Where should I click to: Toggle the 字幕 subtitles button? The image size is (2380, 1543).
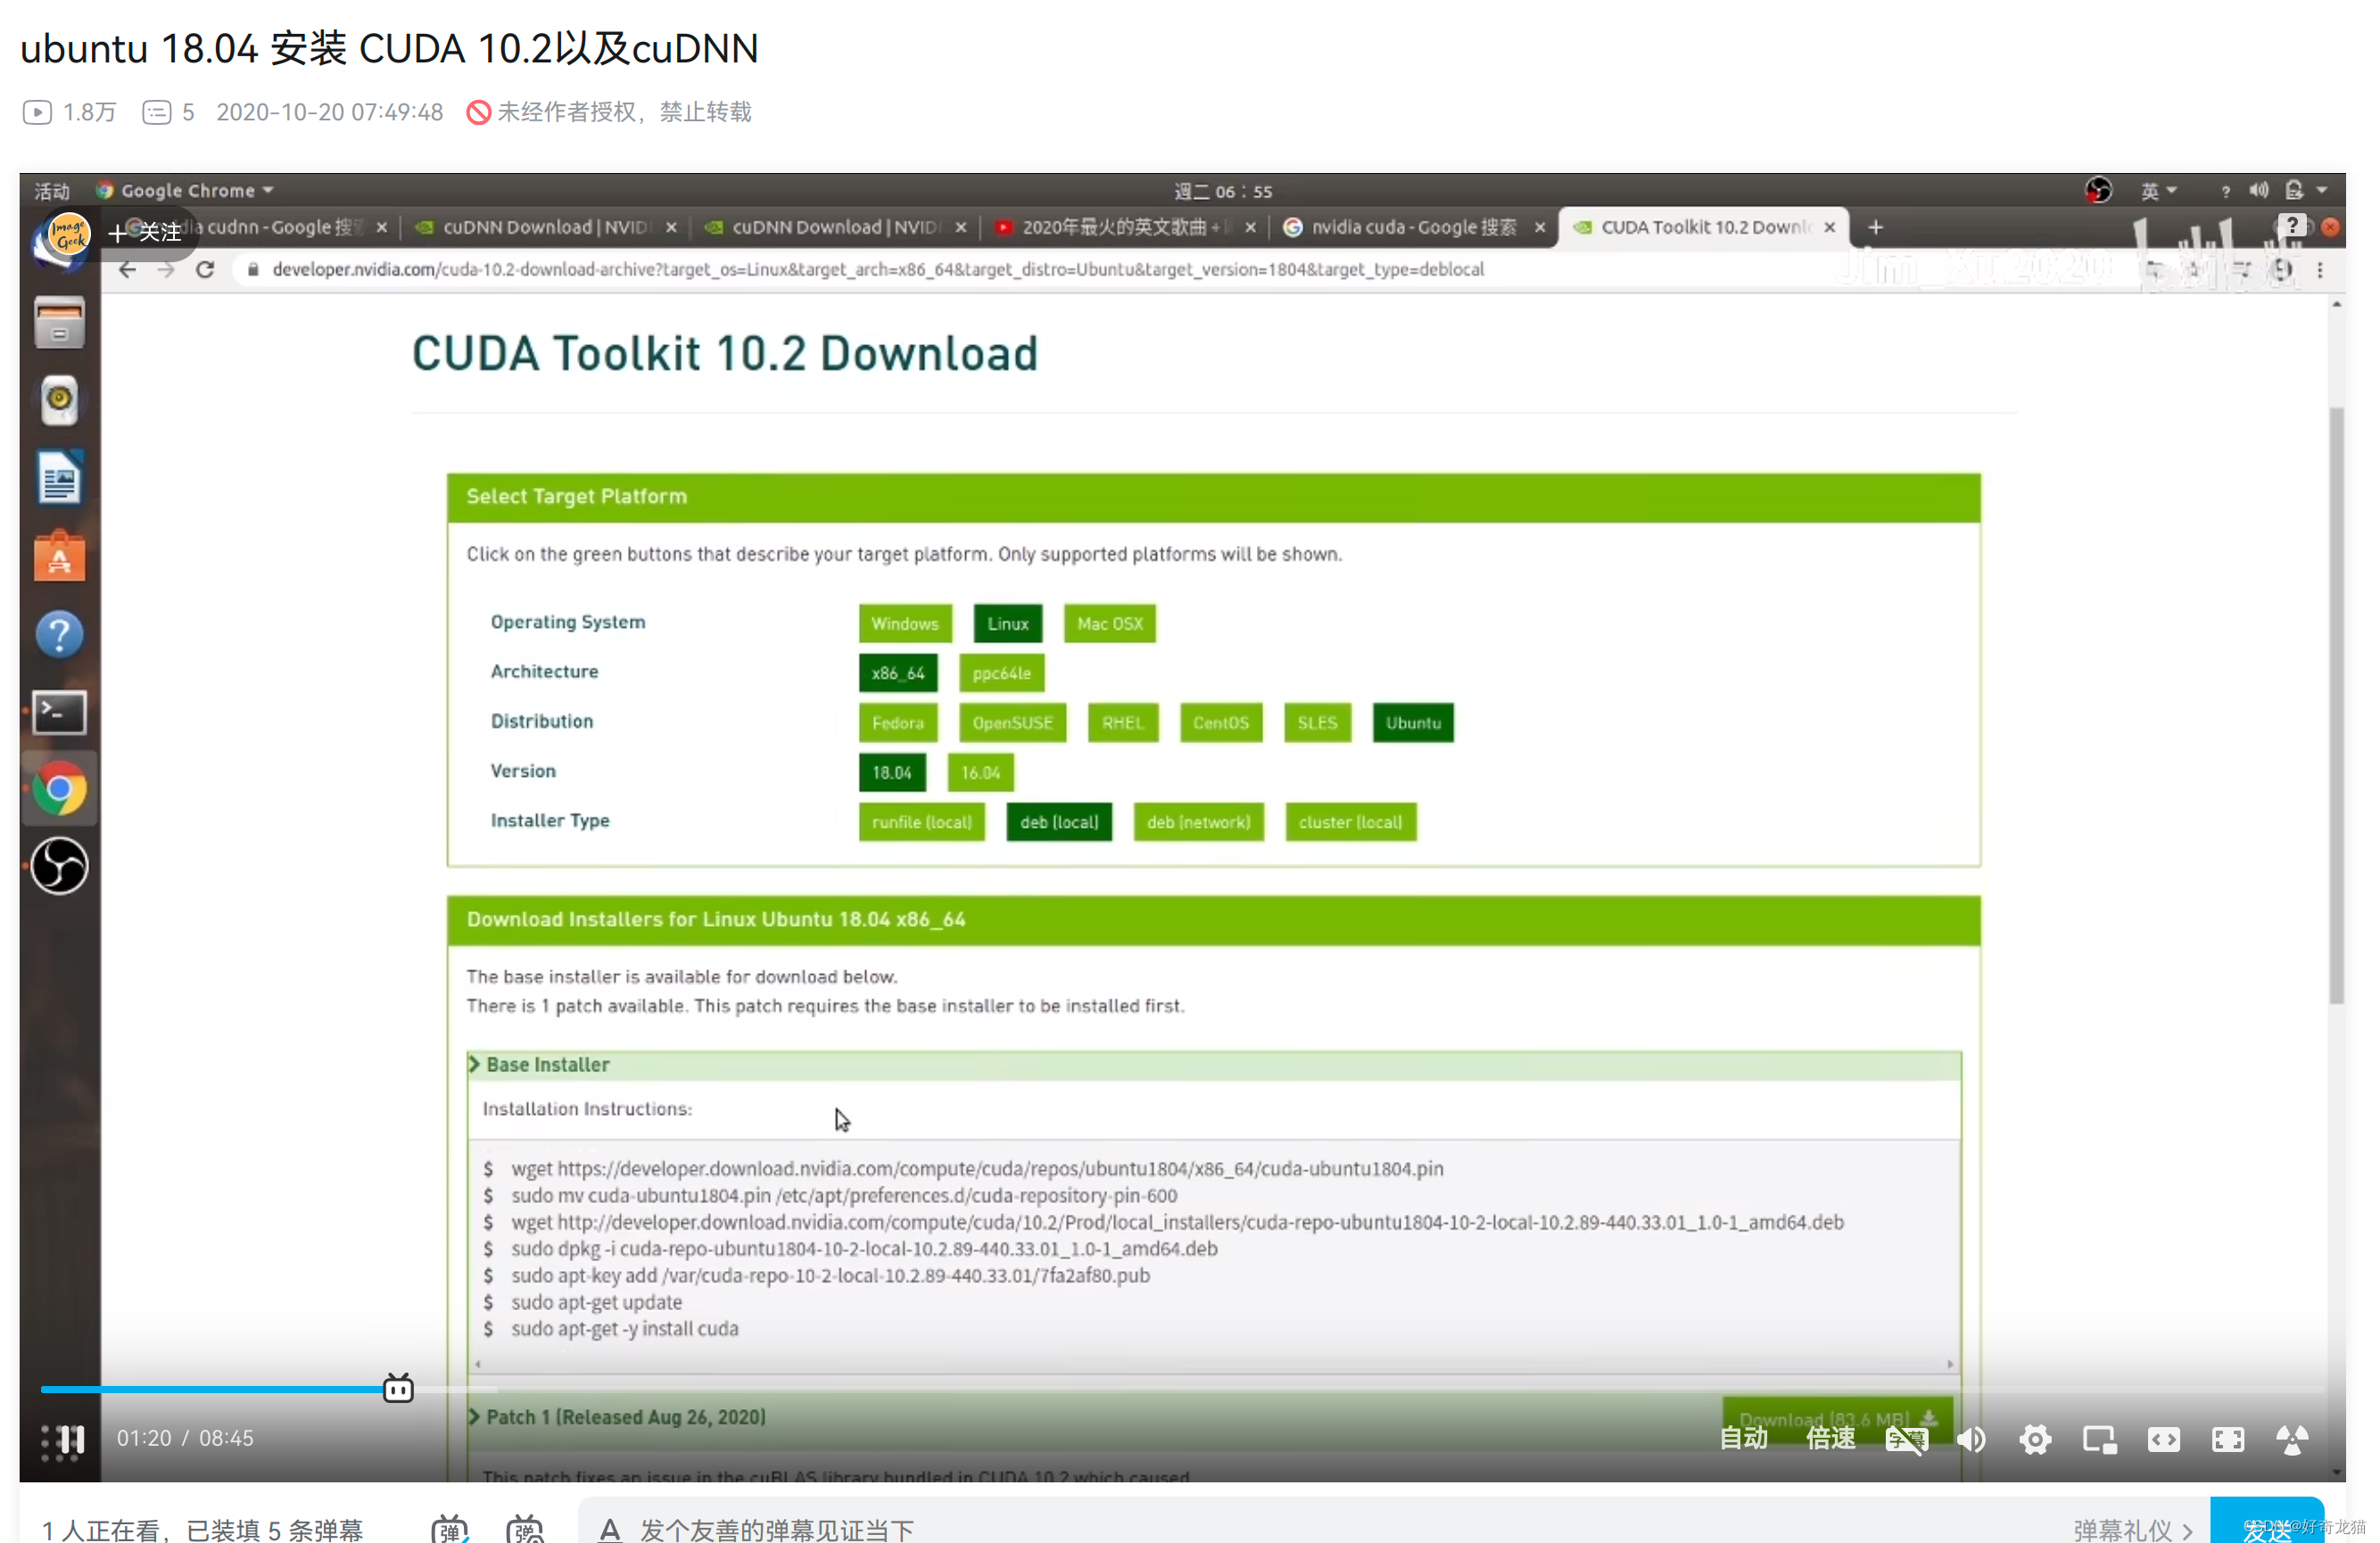1906,1439
